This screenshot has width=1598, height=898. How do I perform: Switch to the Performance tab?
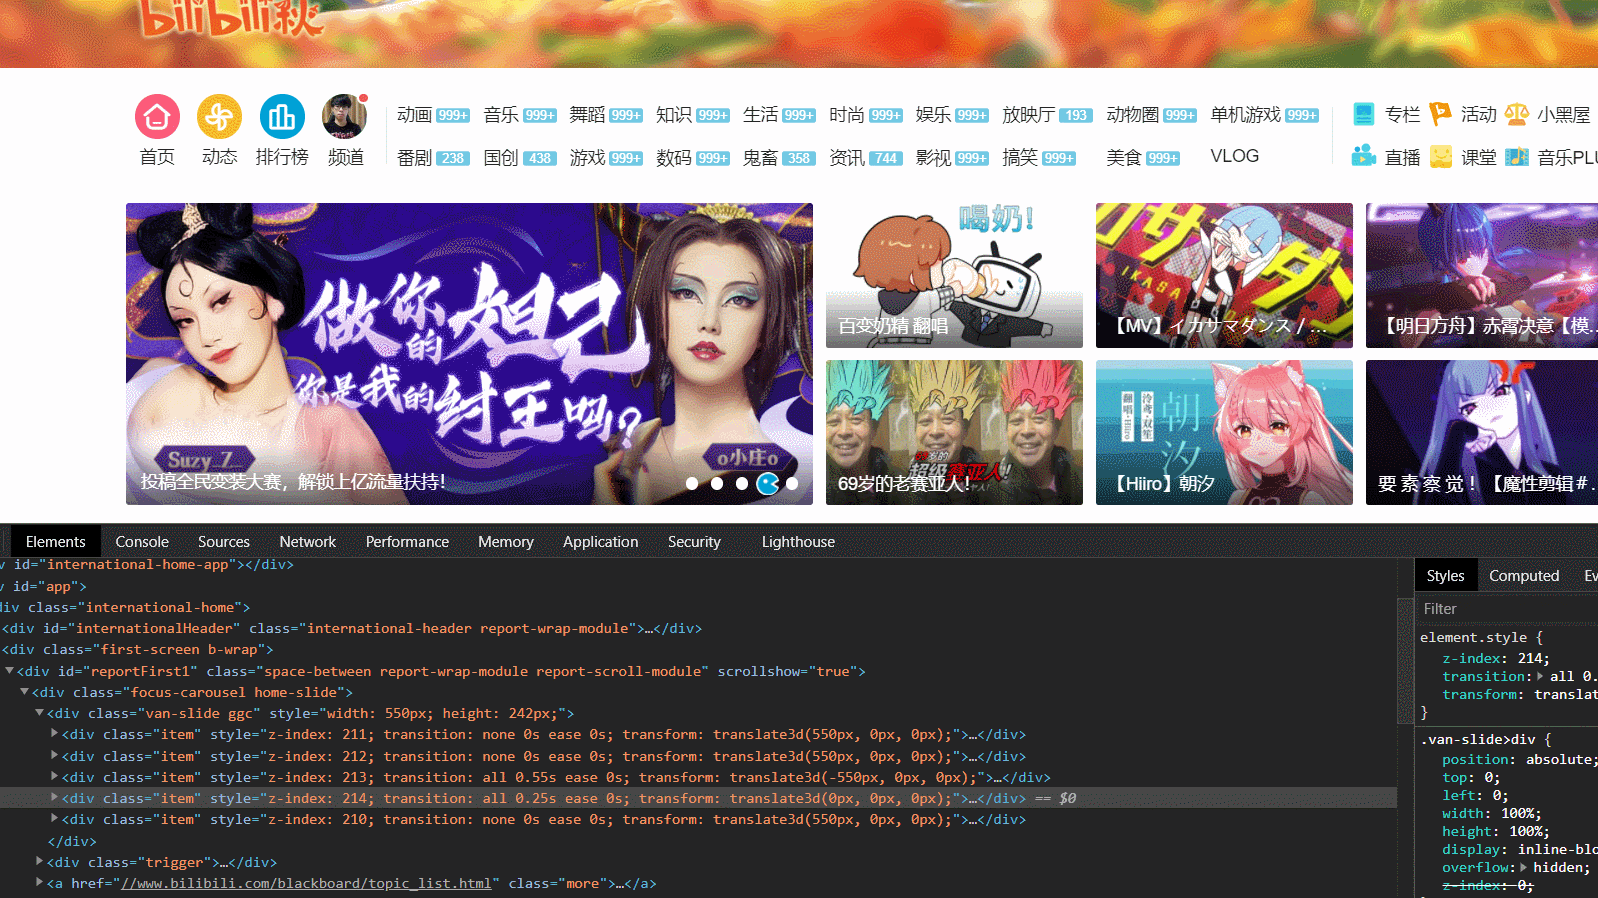tap(407, 542)
